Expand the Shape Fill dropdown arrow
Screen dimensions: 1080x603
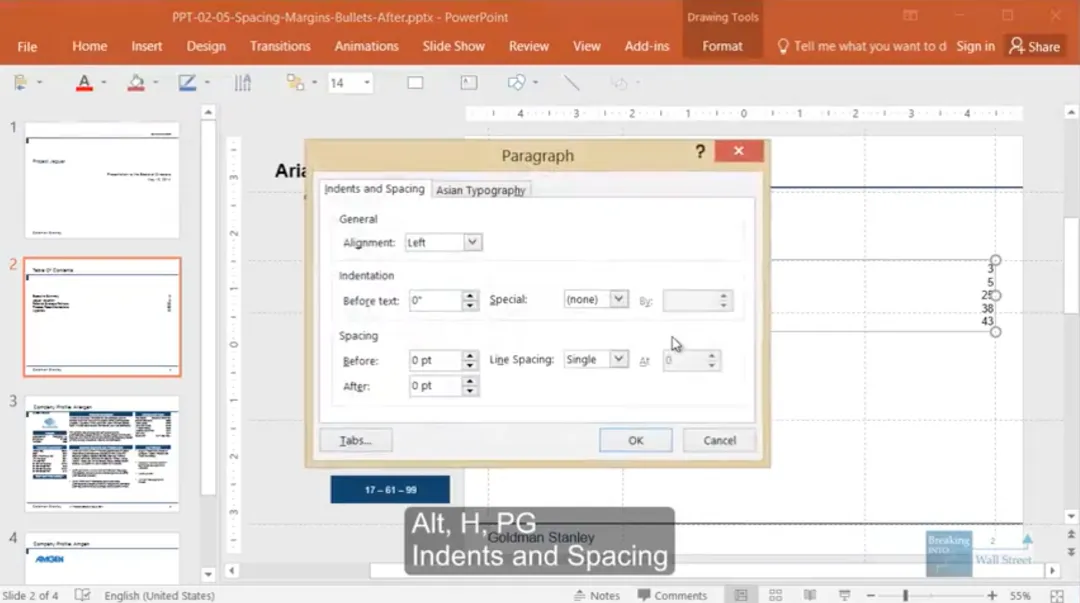point(155,83)
